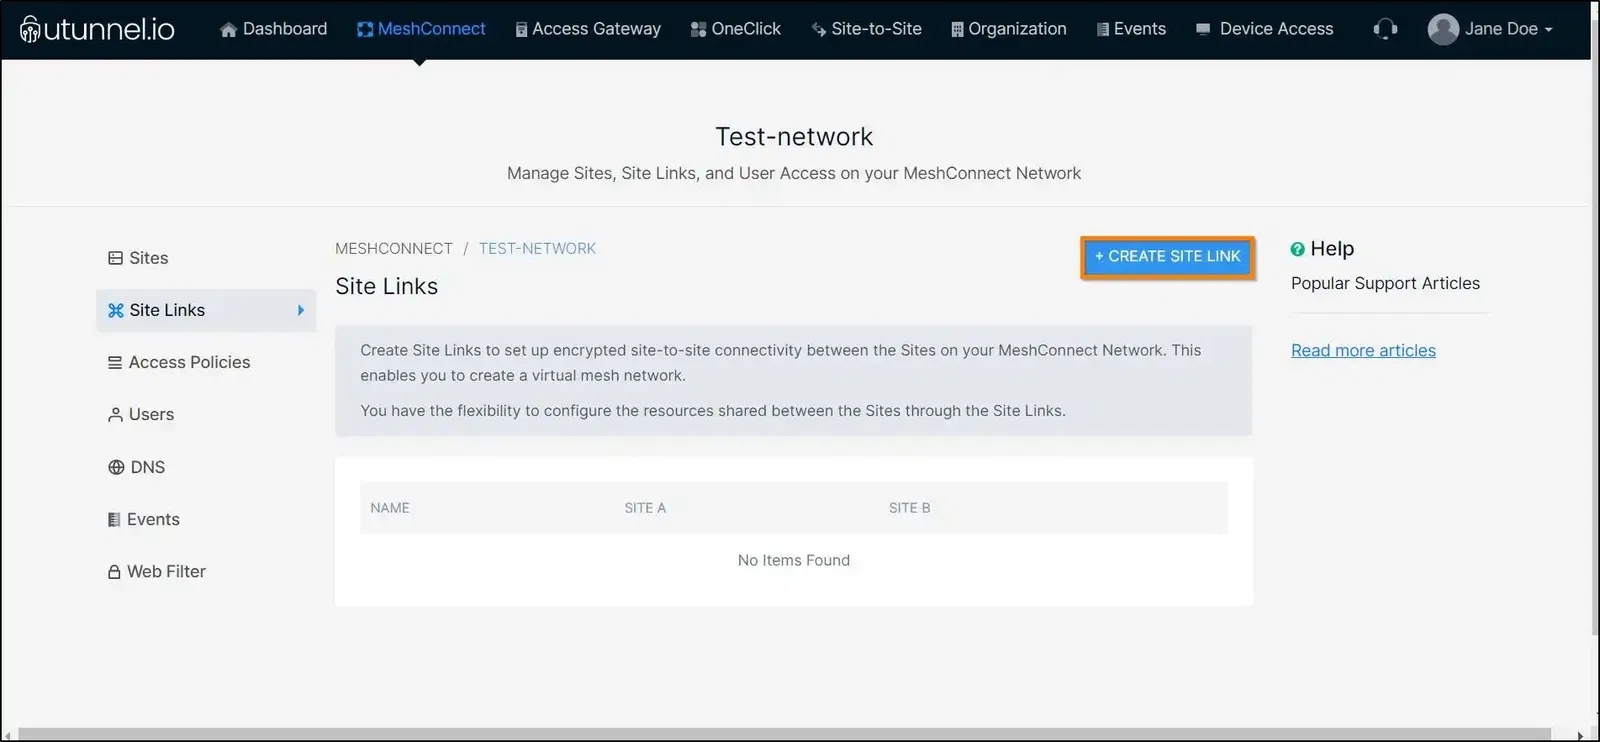
Task: Open Sites in the sidebar
Action: [x=206, y=258]
